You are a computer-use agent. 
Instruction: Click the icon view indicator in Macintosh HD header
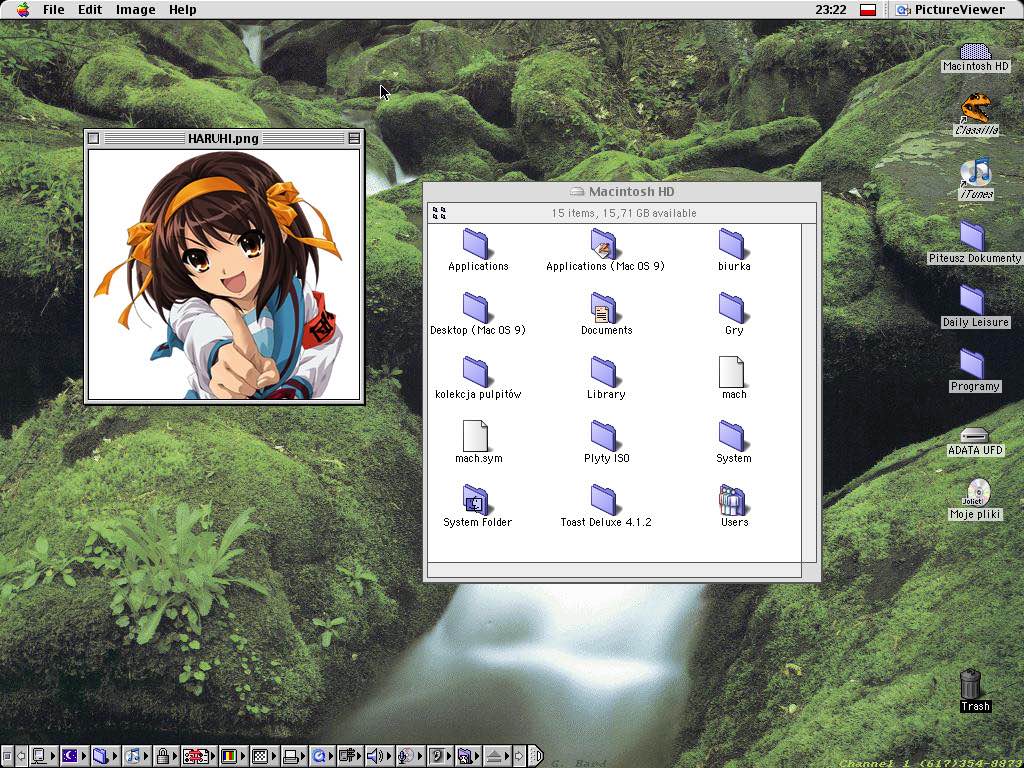(439, 213)
